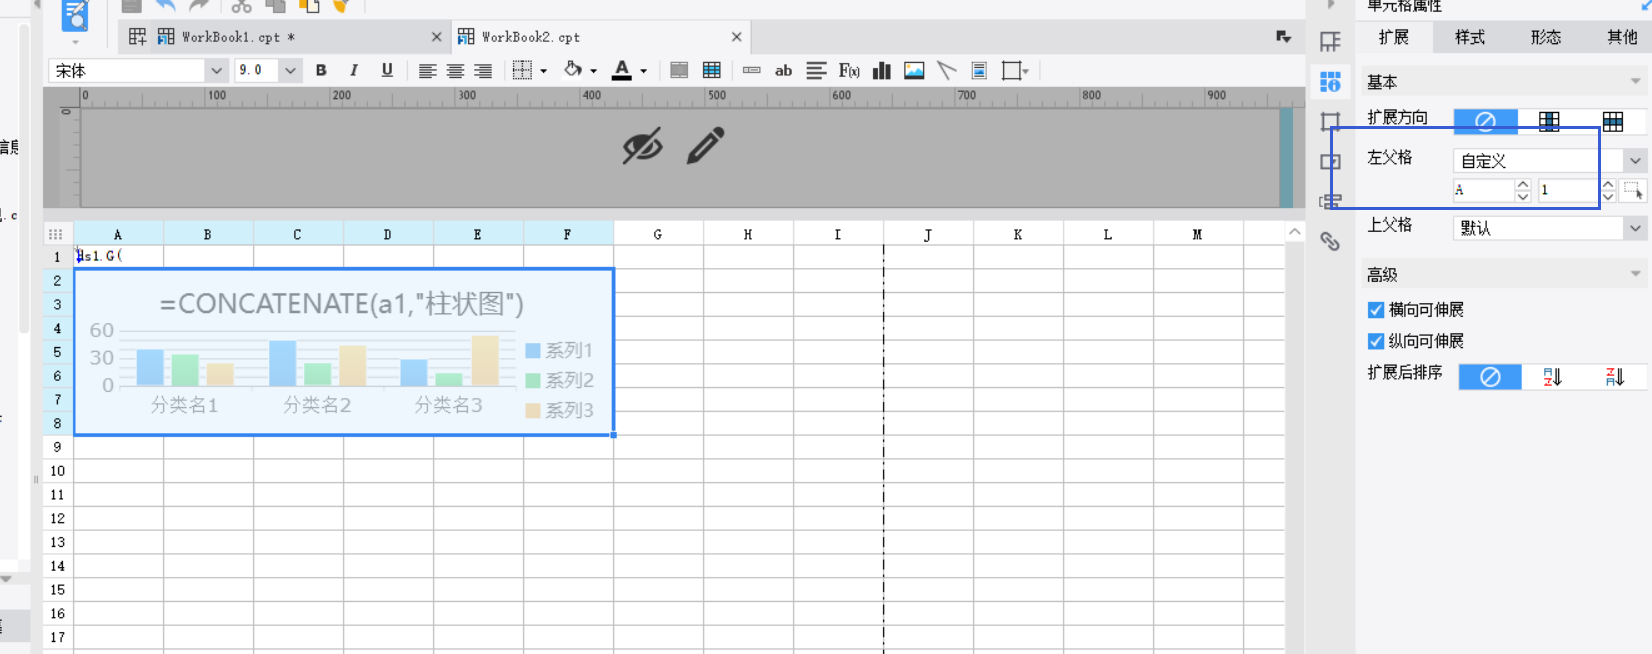The height and width of the screenshot is (654, 1652).
Task: Open tab list overflow button
Action: point(1284,37)
